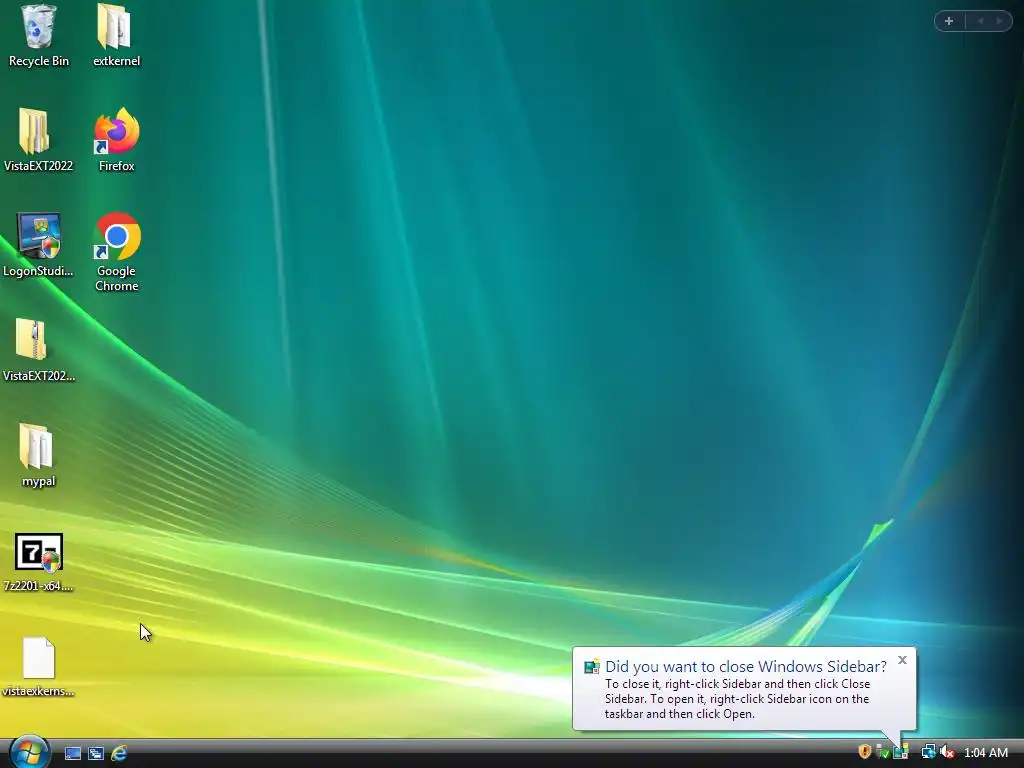Click the green checkmark tray icon
This screenshot has width=1024, height=768.
pos(882,752)
